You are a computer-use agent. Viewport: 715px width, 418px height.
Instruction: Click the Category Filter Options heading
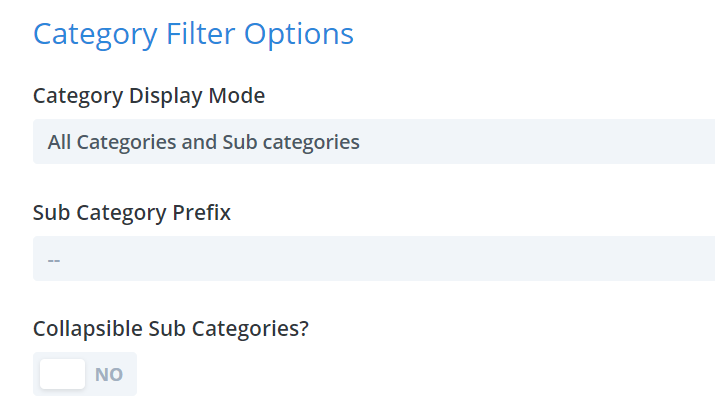coord(193,34)
